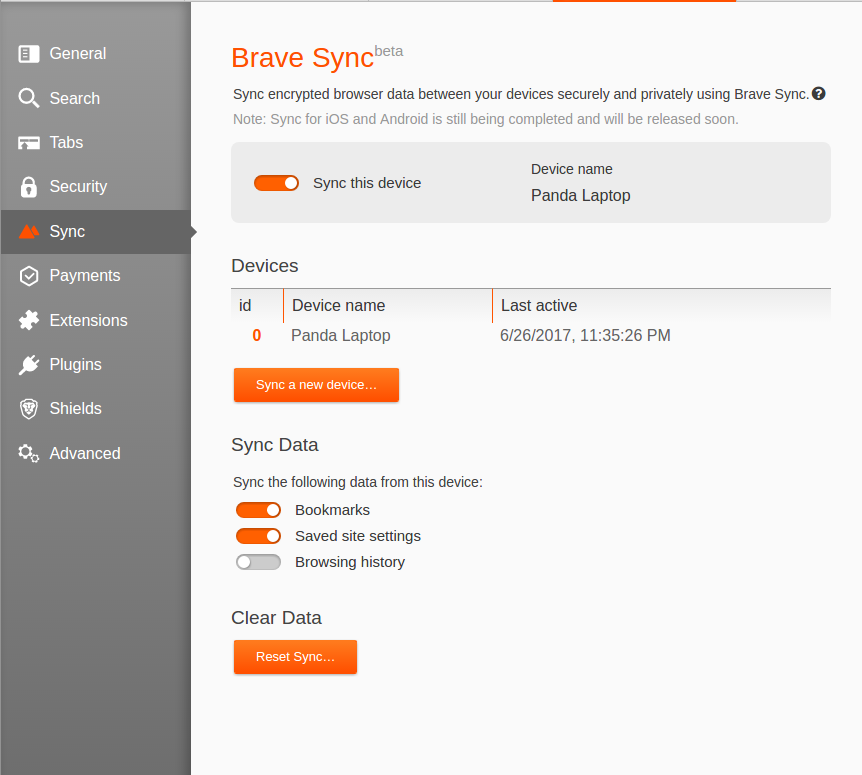Select the Sync label in sidebar
862x775 pixels.
point(67,231)
